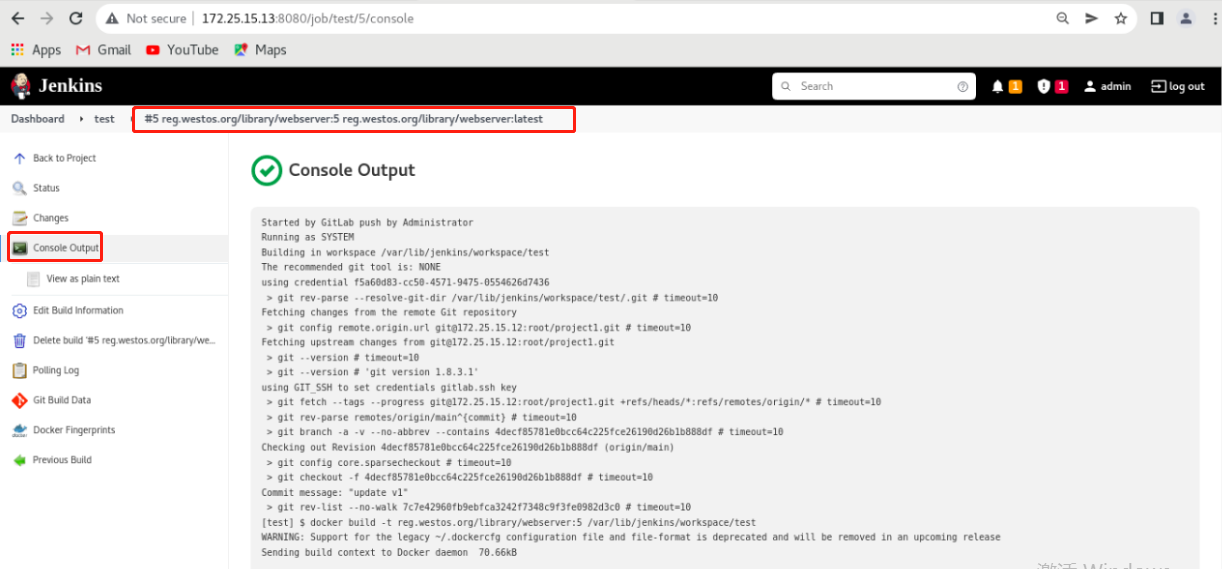
Task: Open the #5 build breadcrumb link
Action: pos(344,119)
